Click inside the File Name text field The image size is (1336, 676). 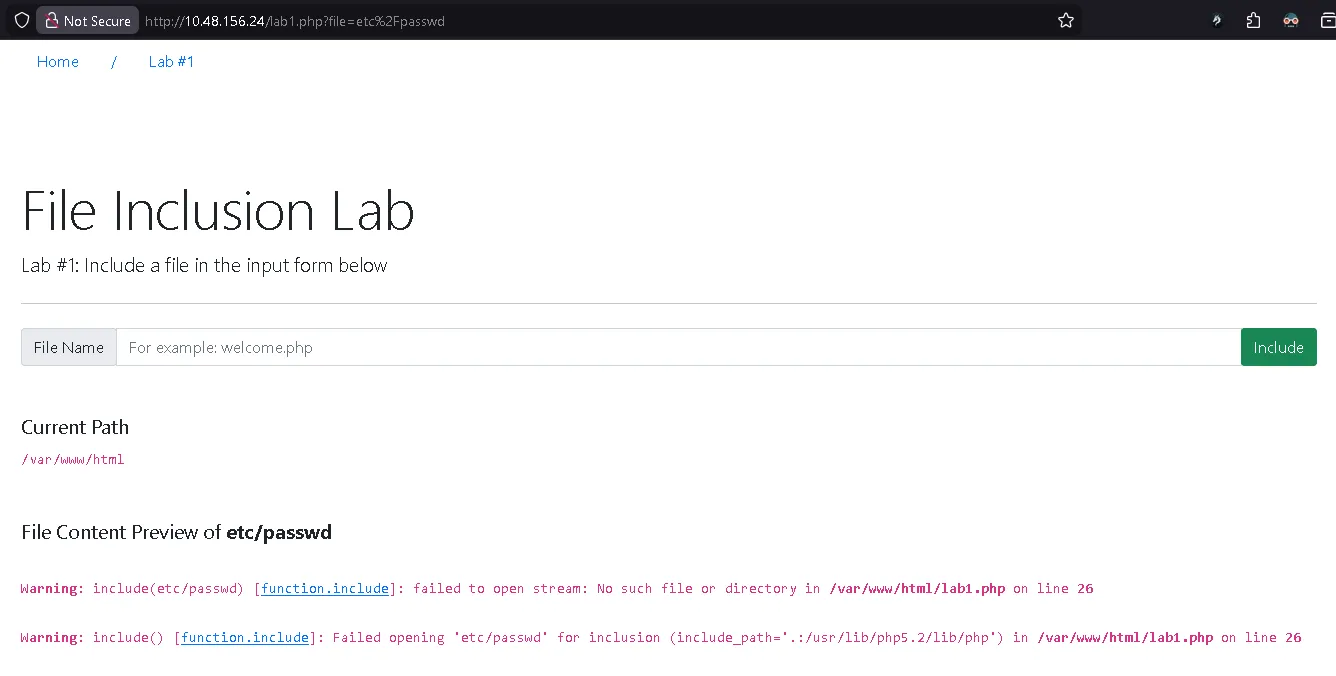point(678,347)
